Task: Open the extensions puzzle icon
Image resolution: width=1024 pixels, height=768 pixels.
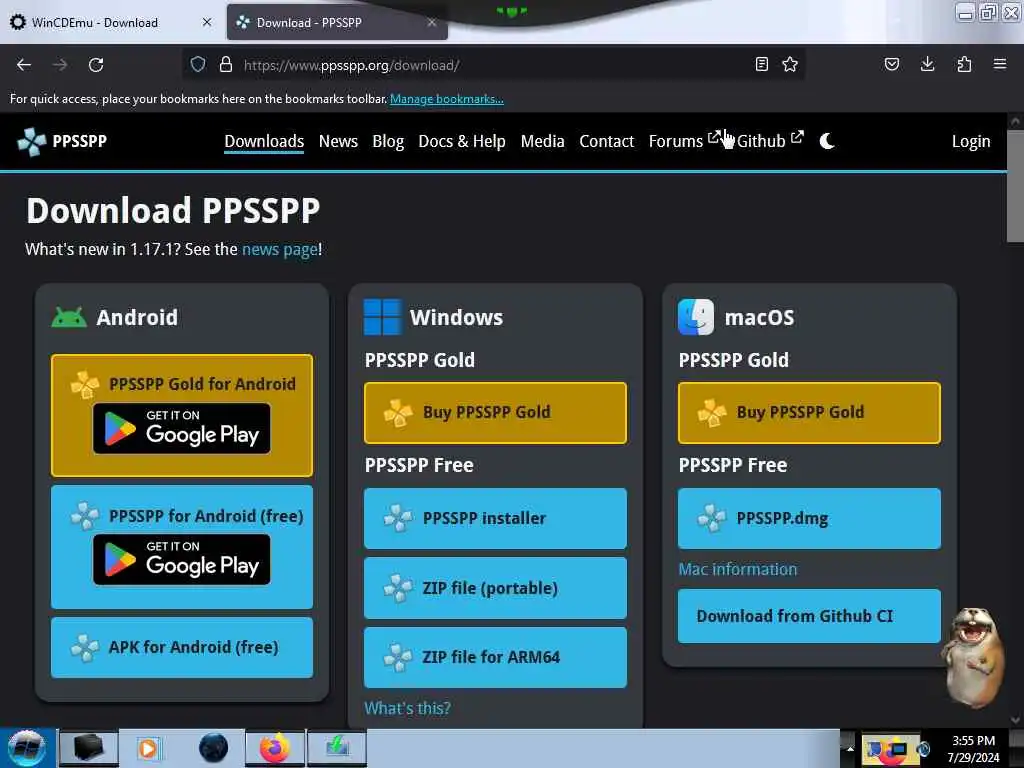Action: tap(964, 64)
